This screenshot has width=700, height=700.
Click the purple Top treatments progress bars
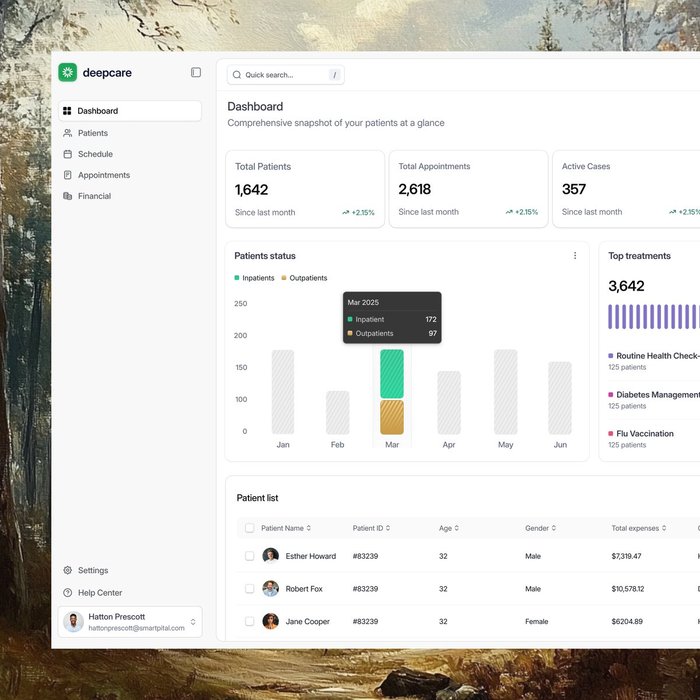coord(654,317)
